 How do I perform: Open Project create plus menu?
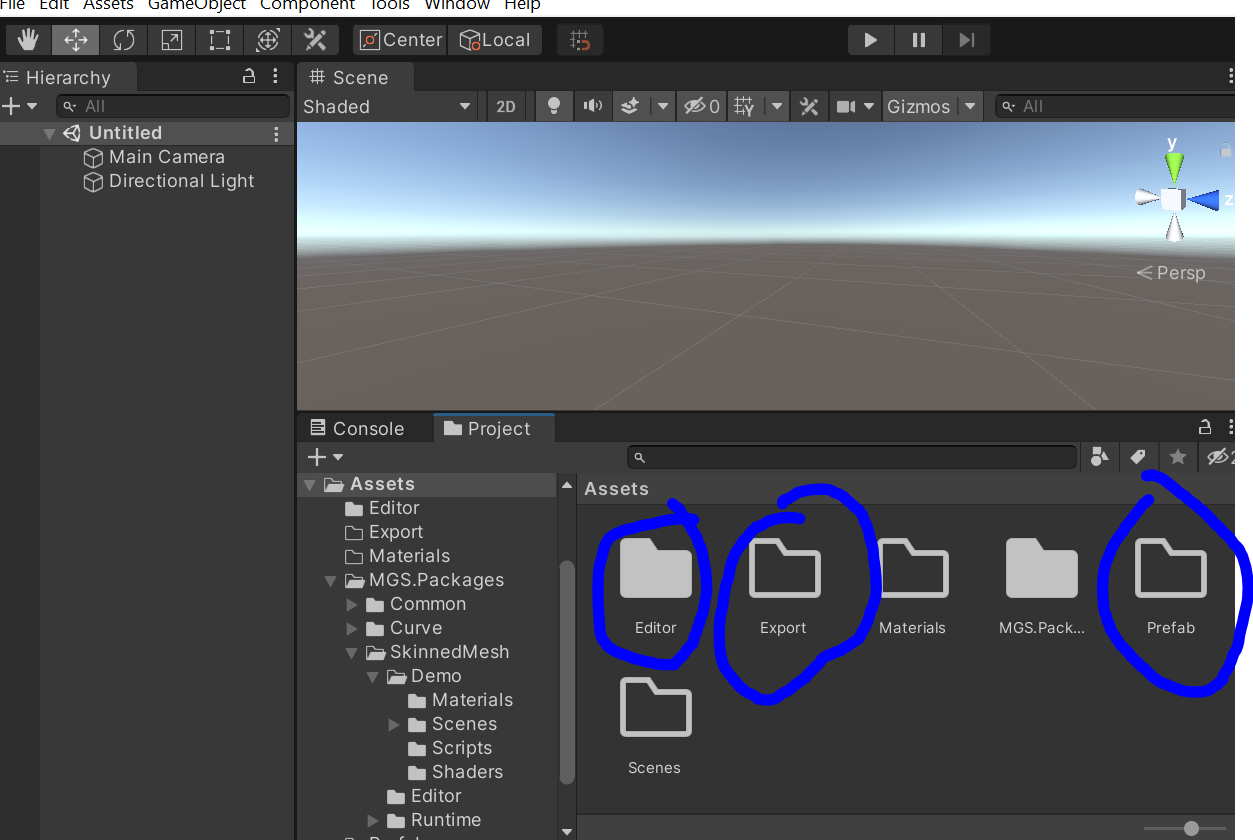coord(326,457)
